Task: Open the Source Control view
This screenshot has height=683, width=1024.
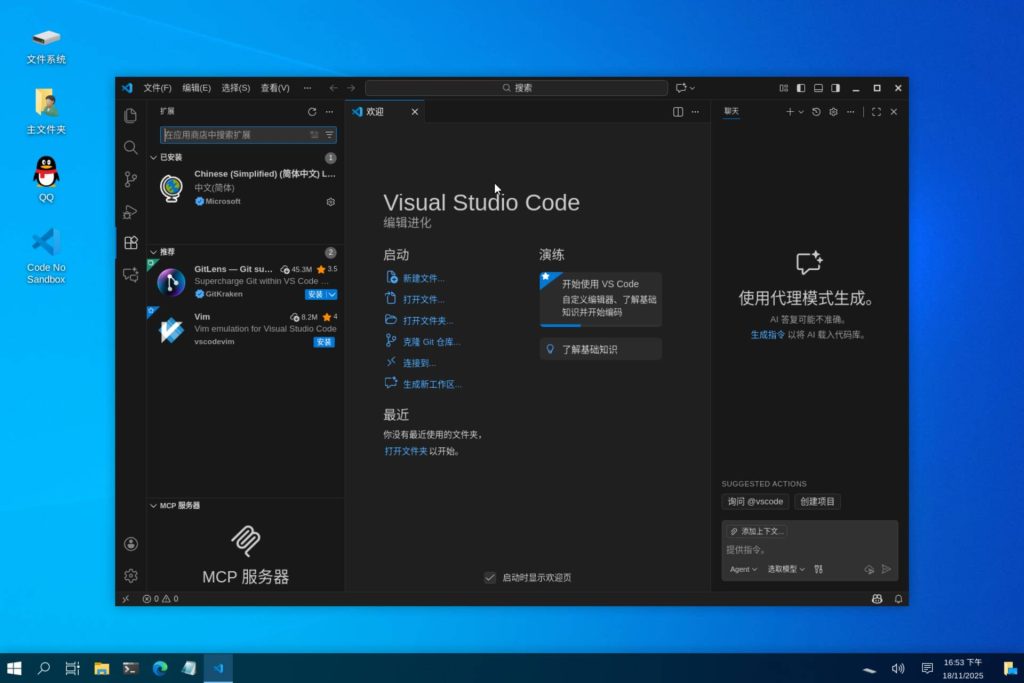Action: (x=131, y=179)
